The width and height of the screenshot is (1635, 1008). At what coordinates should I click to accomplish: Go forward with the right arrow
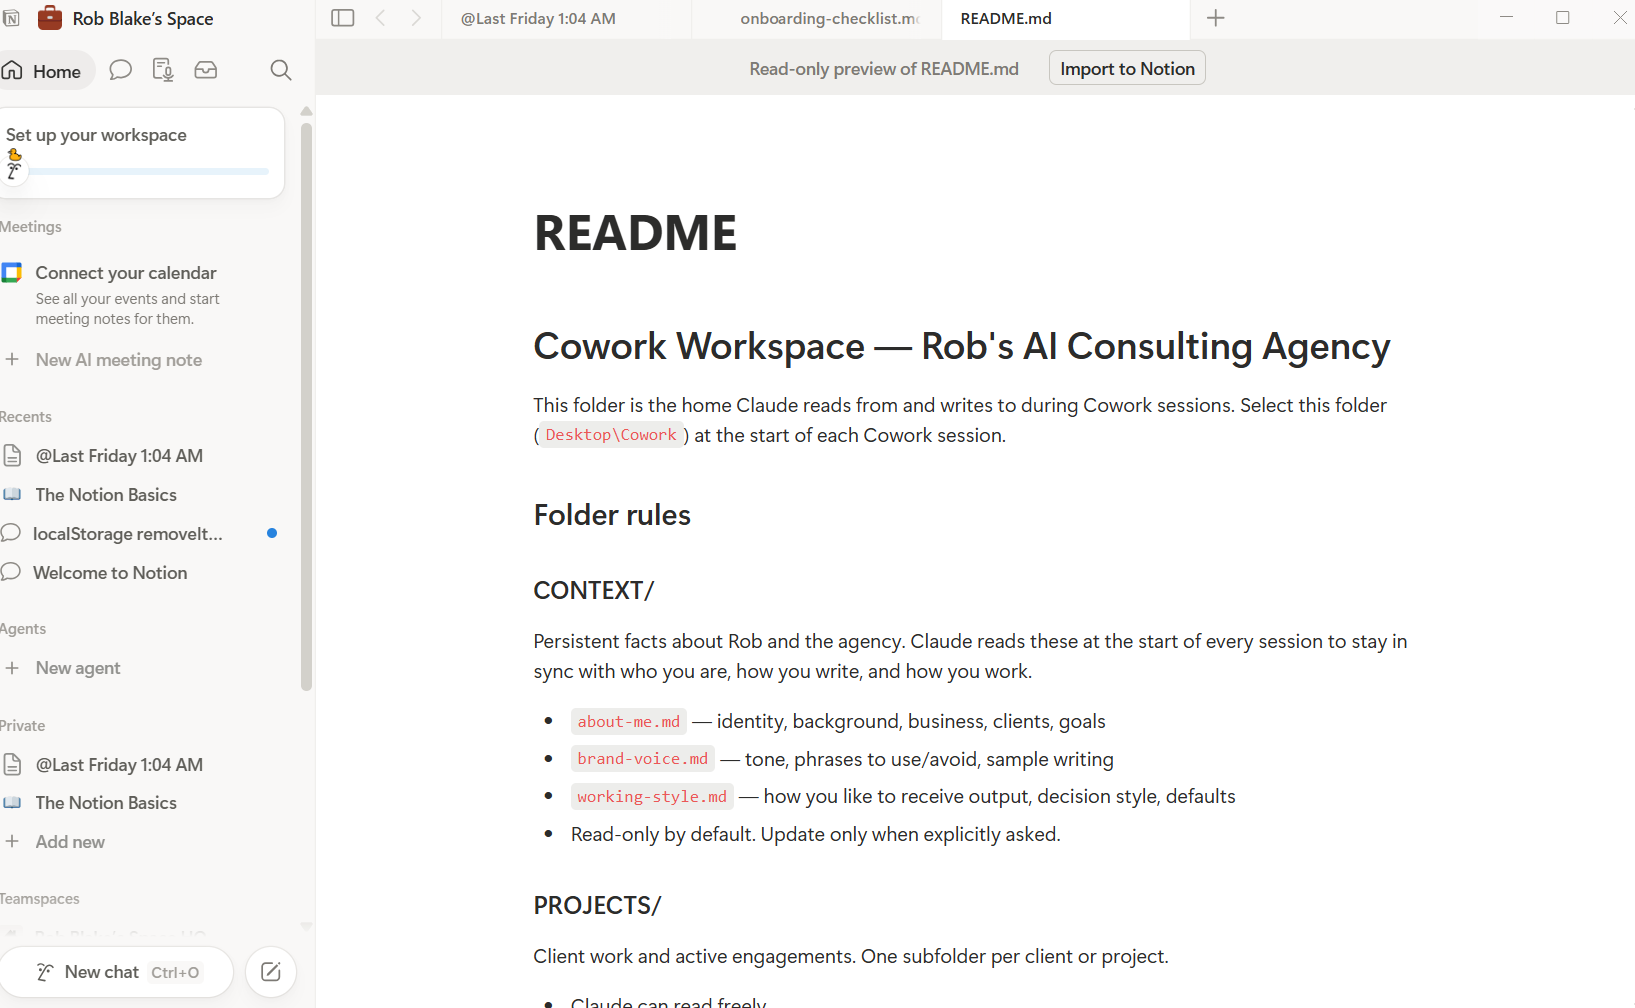pos(416,18)
